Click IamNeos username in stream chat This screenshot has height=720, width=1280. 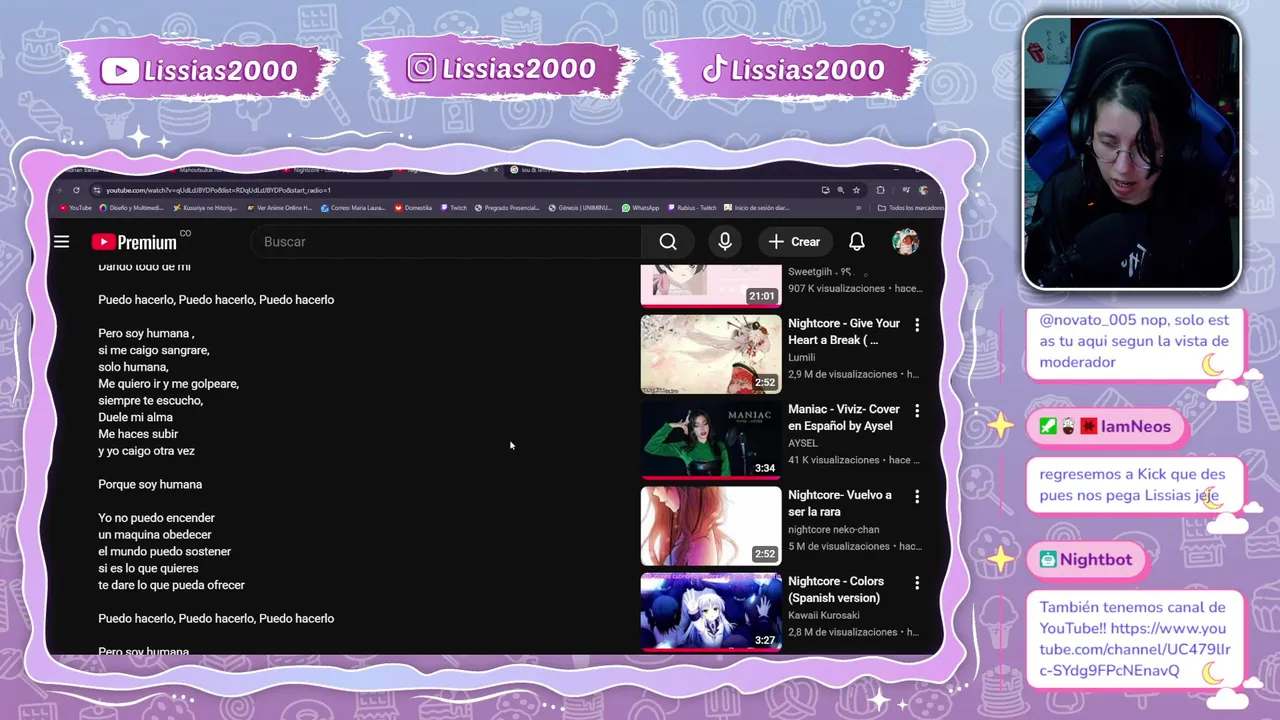click(1136, 427)
